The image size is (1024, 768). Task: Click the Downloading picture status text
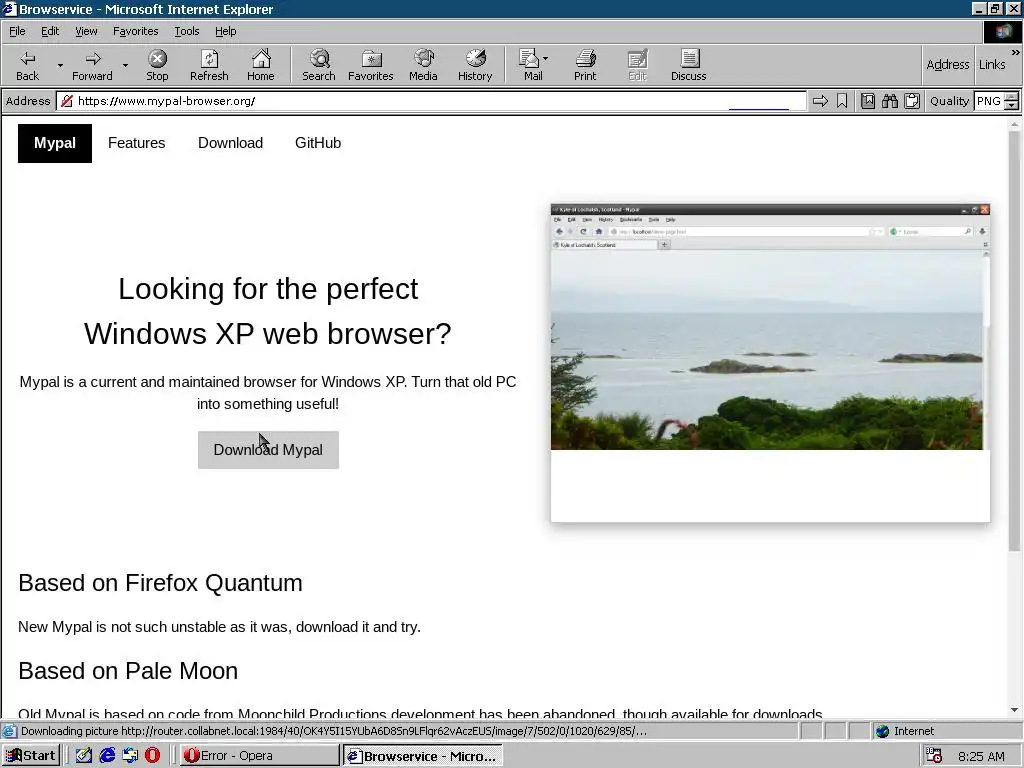(334, 731)
